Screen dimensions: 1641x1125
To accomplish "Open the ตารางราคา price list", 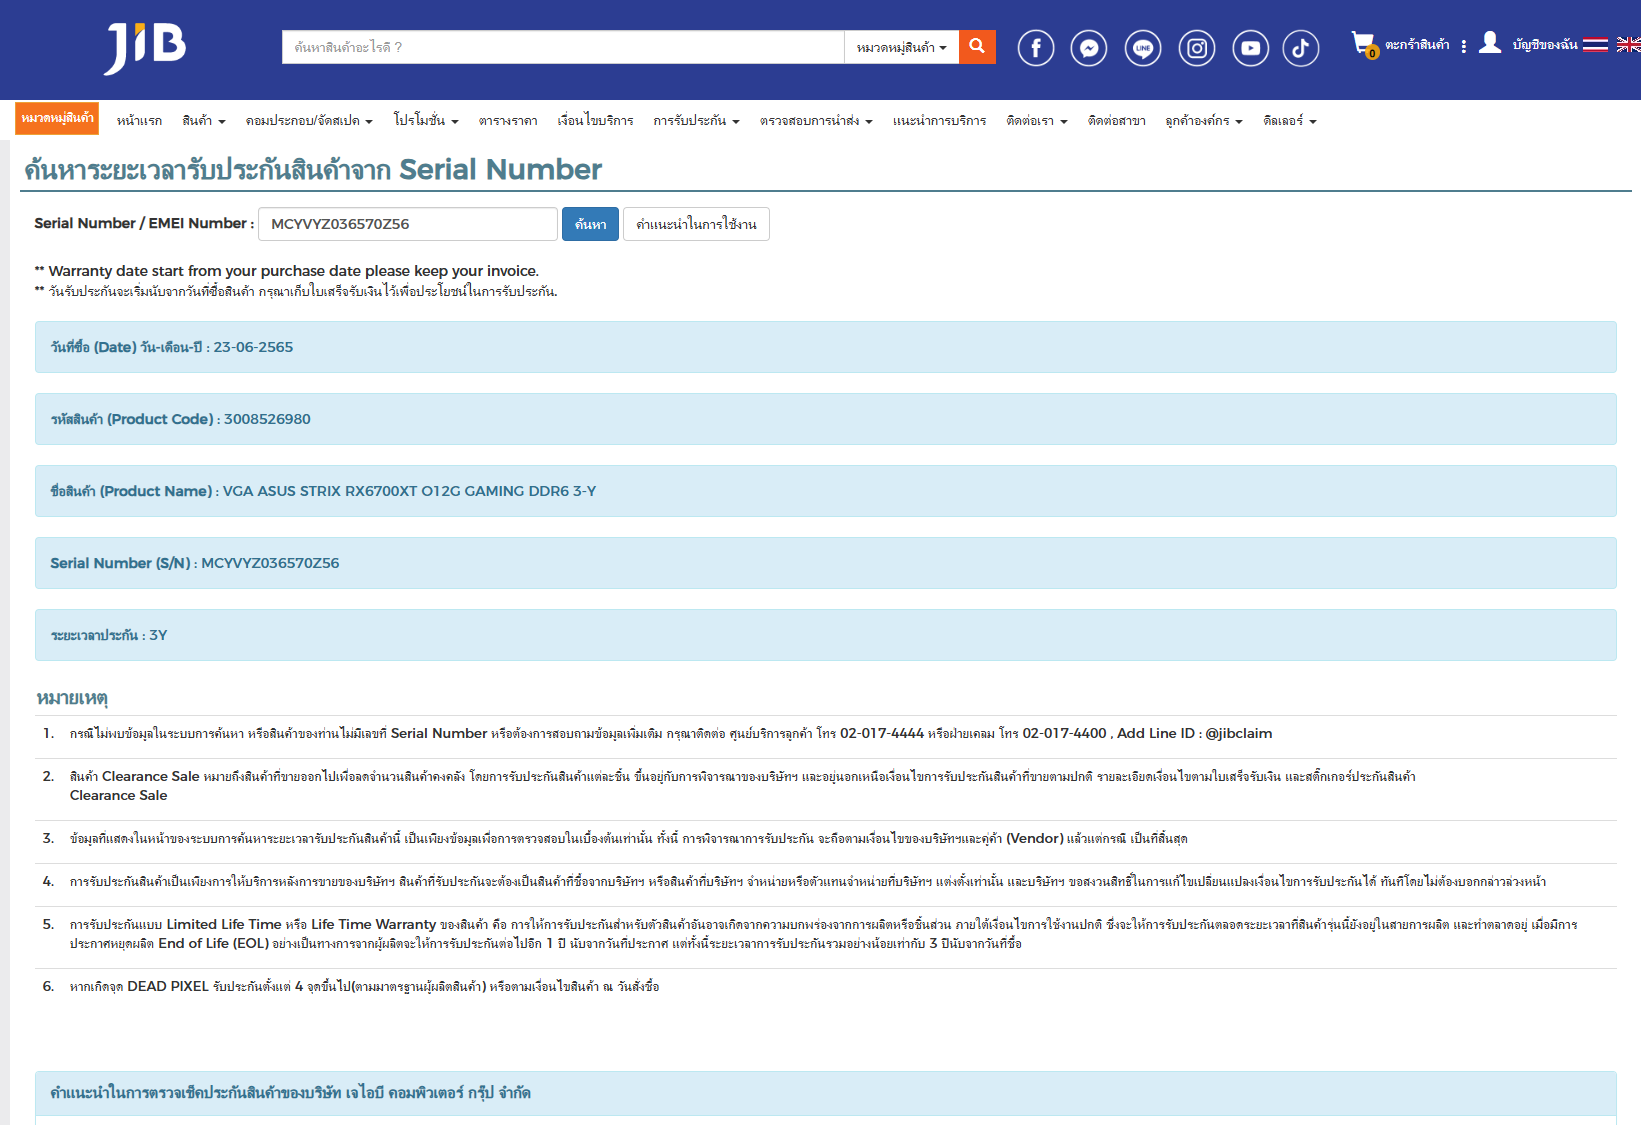I will (x=508, y=121).
